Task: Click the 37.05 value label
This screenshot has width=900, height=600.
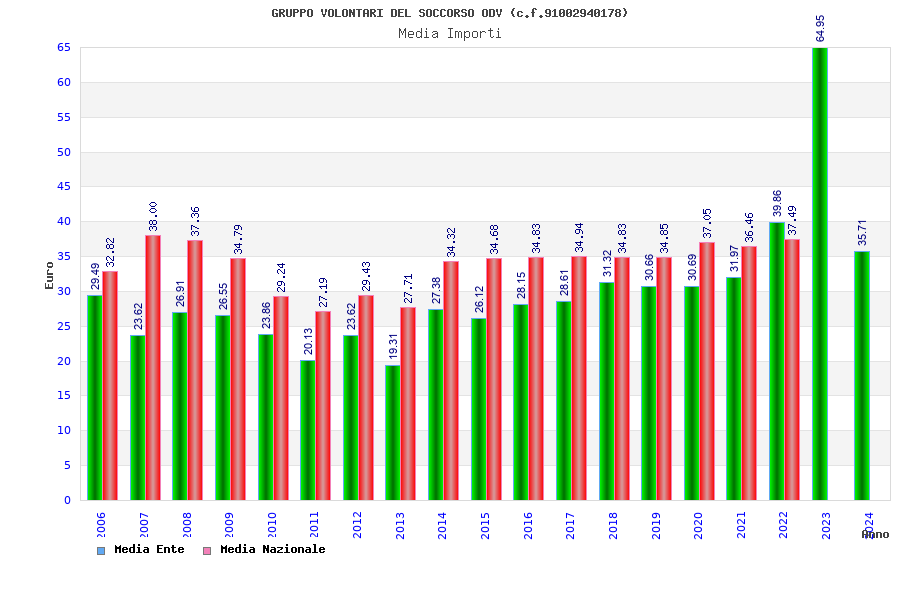Action: pos(707,223)
